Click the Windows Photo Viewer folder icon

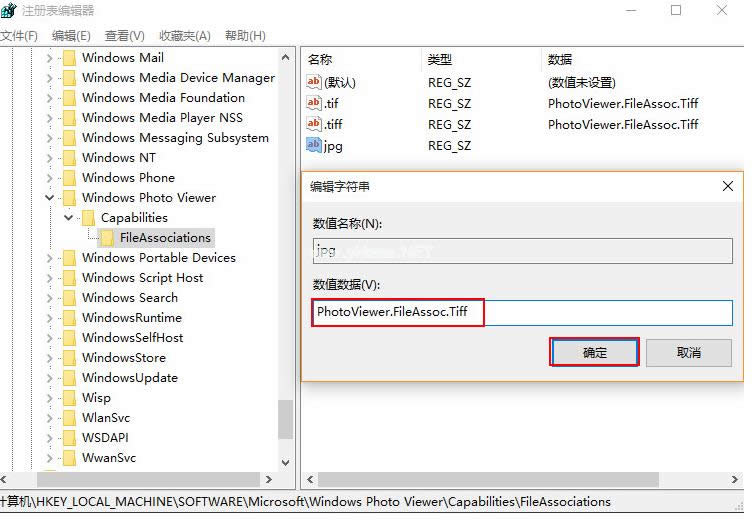click(69, 198)
